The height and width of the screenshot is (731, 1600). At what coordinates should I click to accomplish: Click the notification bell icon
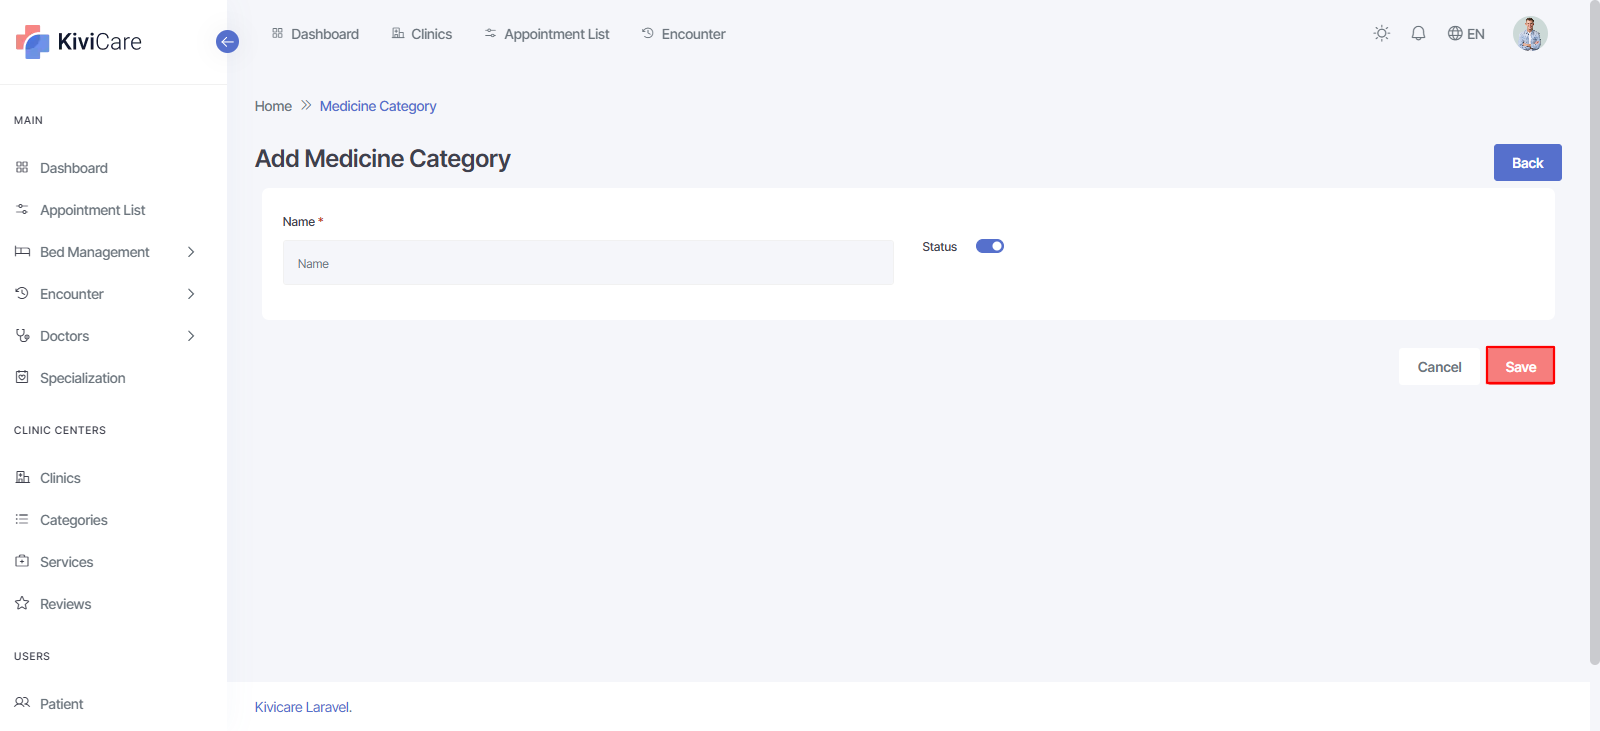[1418, 33]
